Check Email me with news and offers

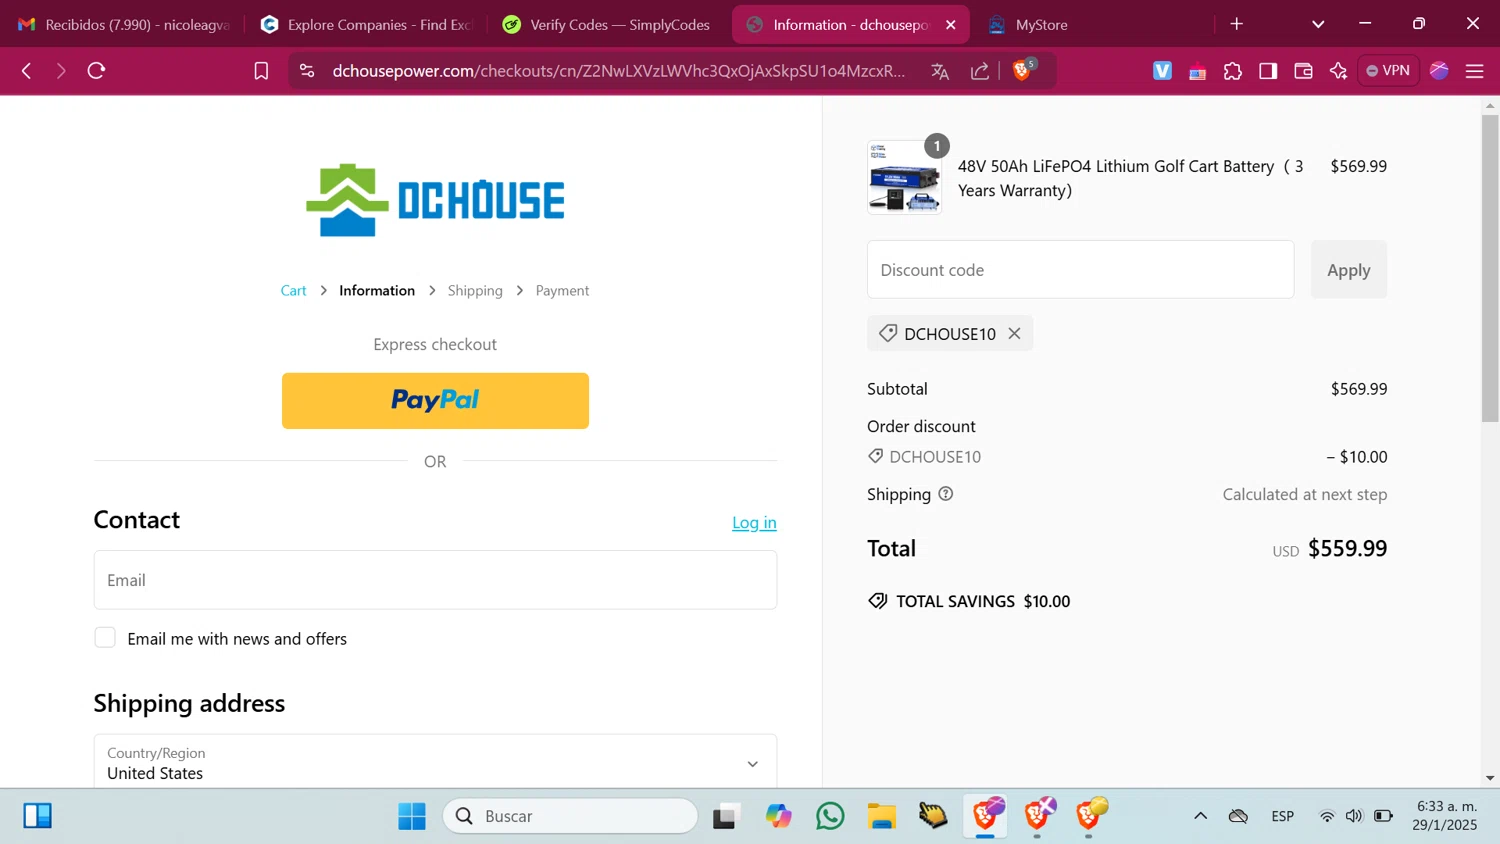click(105, 638)
